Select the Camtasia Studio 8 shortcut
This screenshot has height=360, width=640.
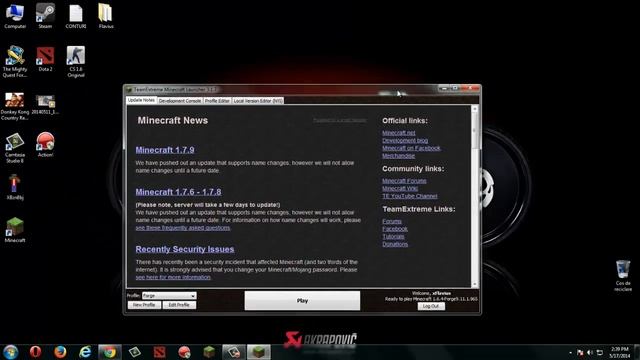(15, 148)
